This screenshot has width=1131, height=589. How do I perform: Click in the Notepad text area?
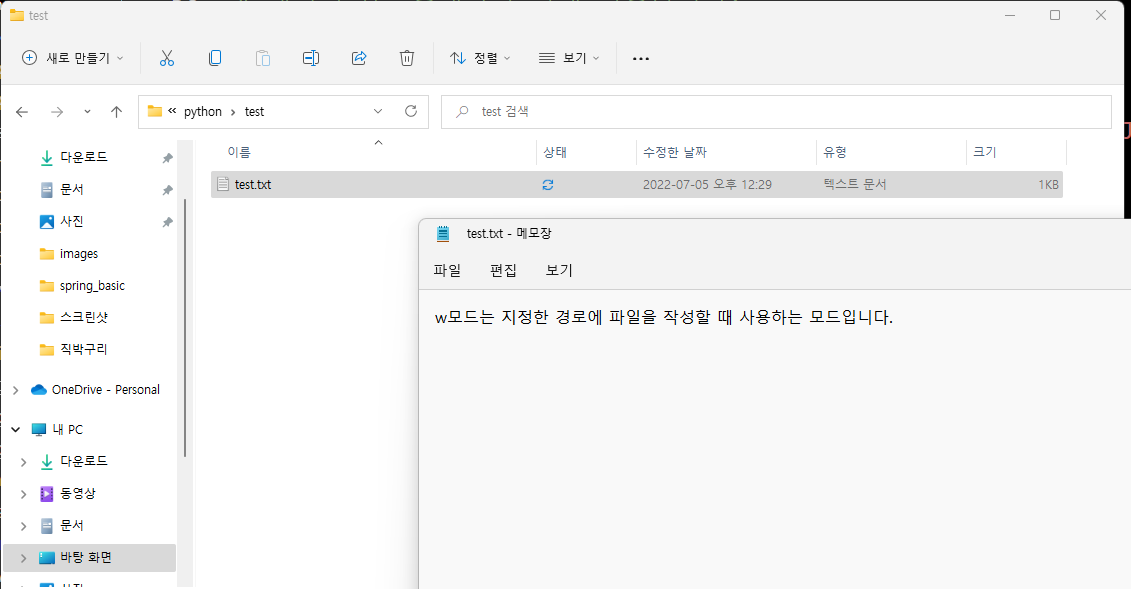click(775, 440)
